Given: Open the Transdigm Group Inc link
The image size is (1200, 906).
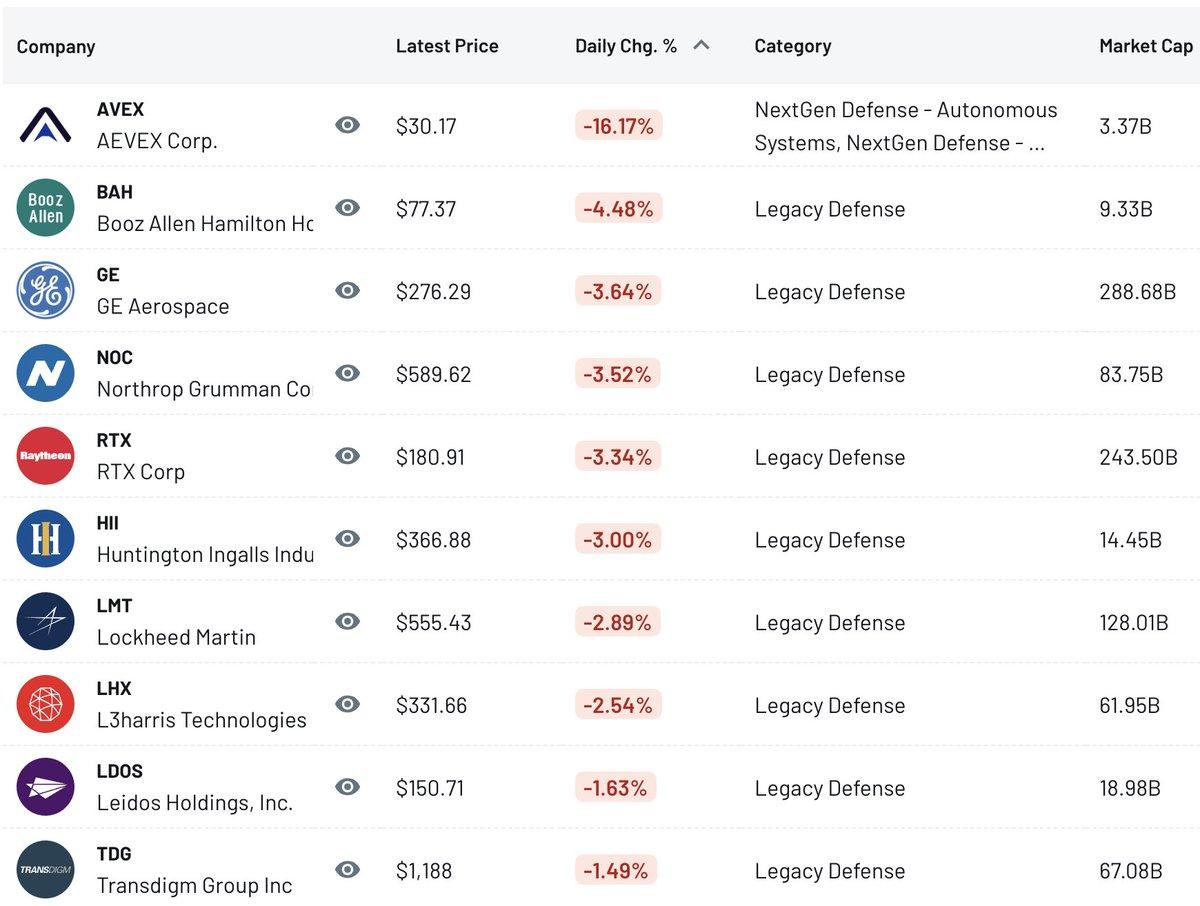Looking at the screenshot, I should pos(194,885).
